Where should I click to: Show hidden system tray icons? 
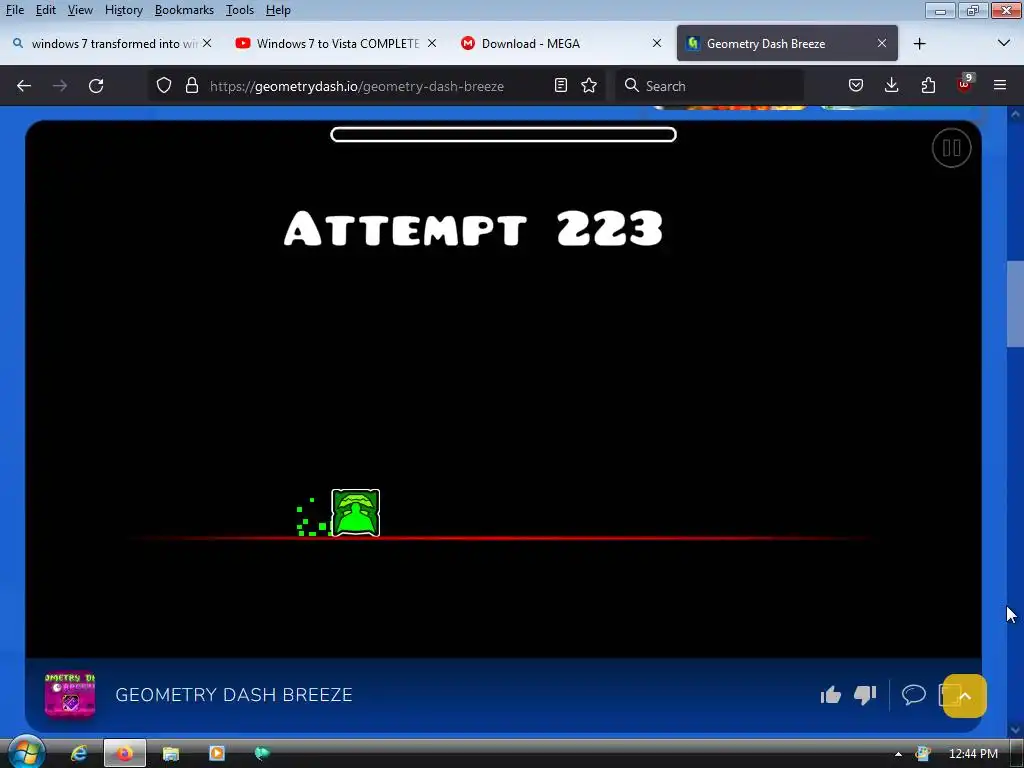point(899,754)
